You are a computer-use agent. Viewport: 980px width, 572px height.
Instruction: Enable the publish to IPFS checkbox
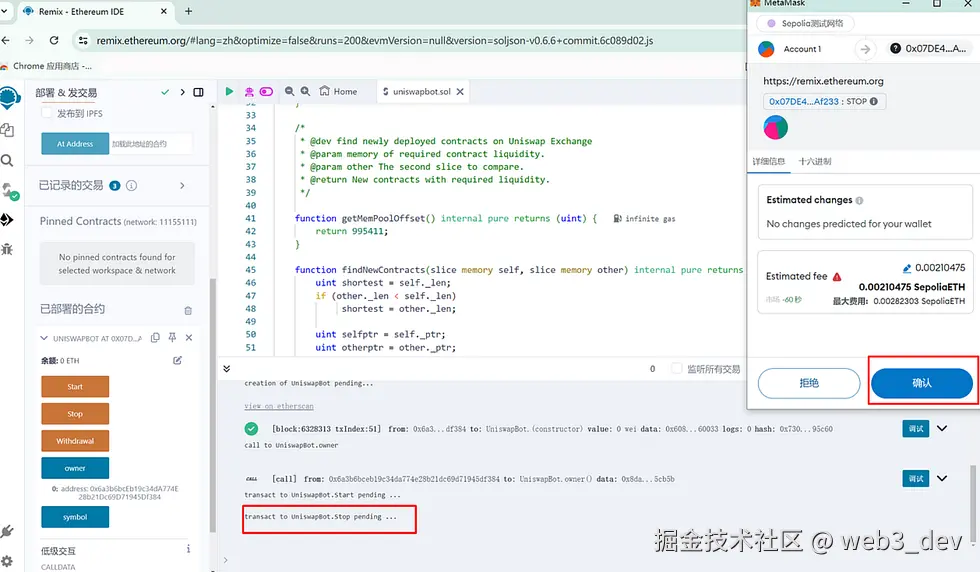click(46, 113)
